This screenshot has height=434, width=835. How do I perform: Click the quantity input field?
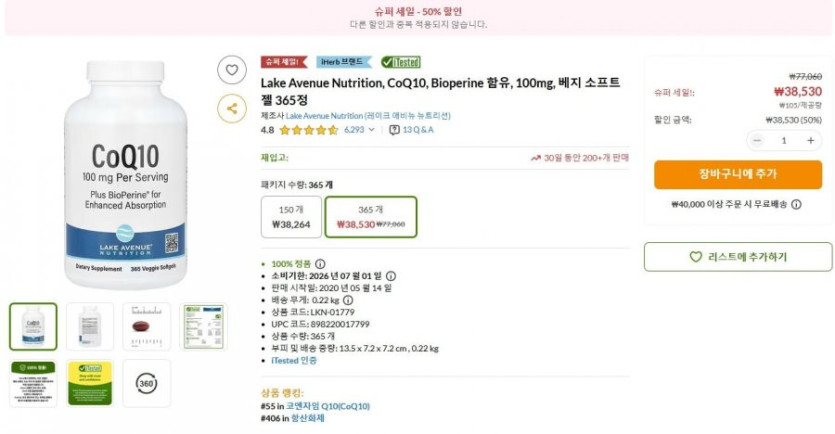pyautogui.click(x=783, y=141)
